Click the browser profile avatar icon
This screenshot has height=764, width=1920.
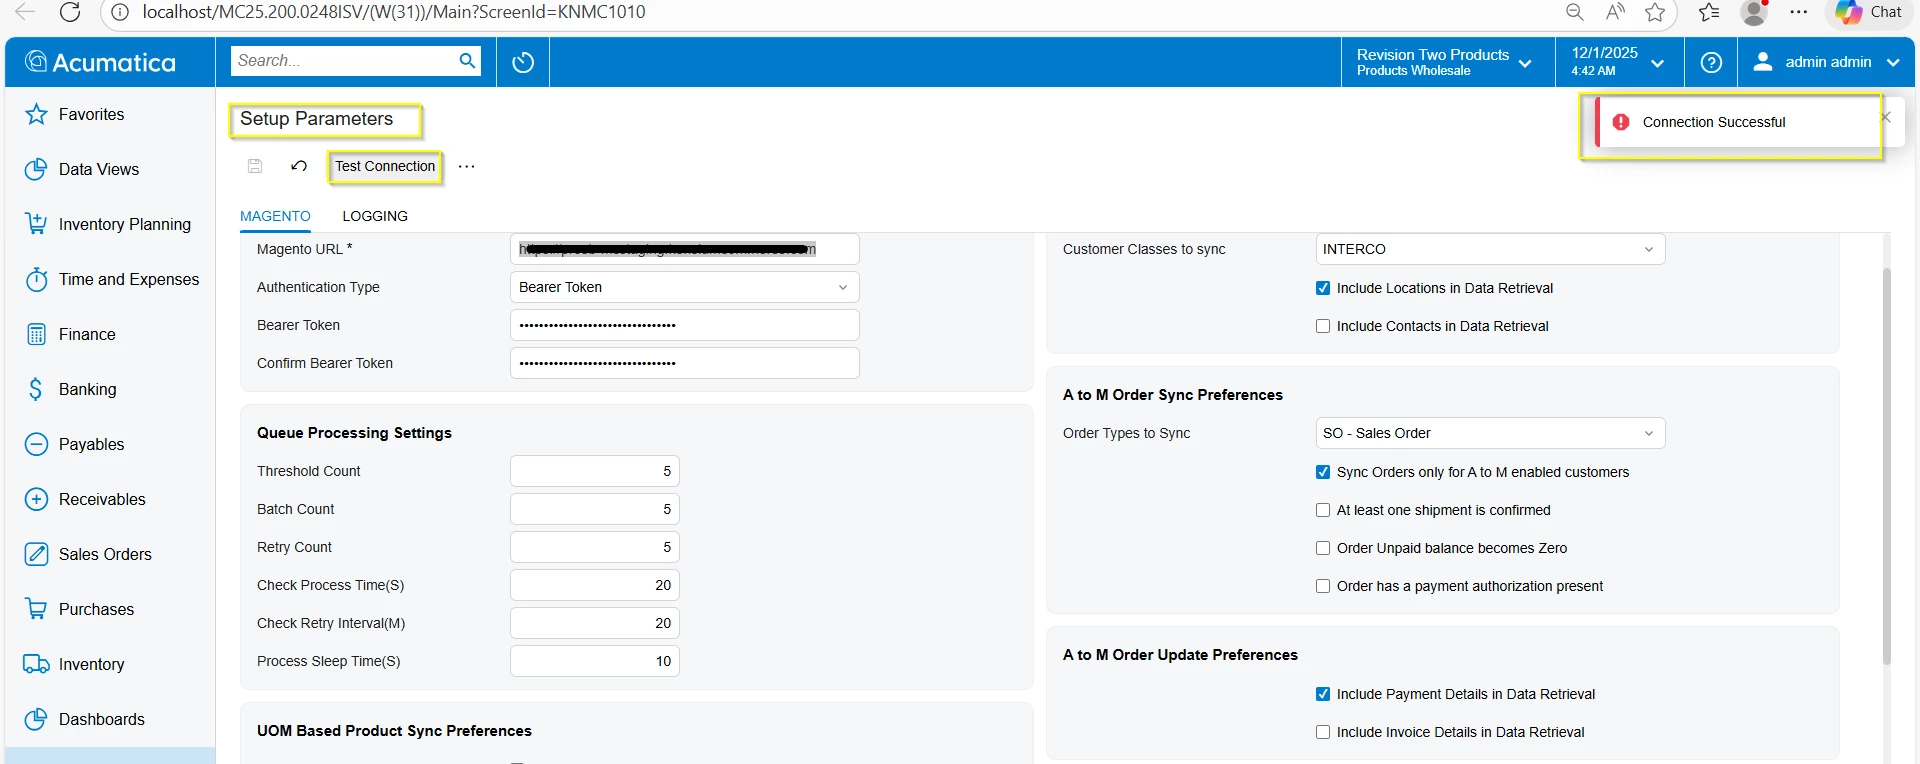pos(1754,12)
